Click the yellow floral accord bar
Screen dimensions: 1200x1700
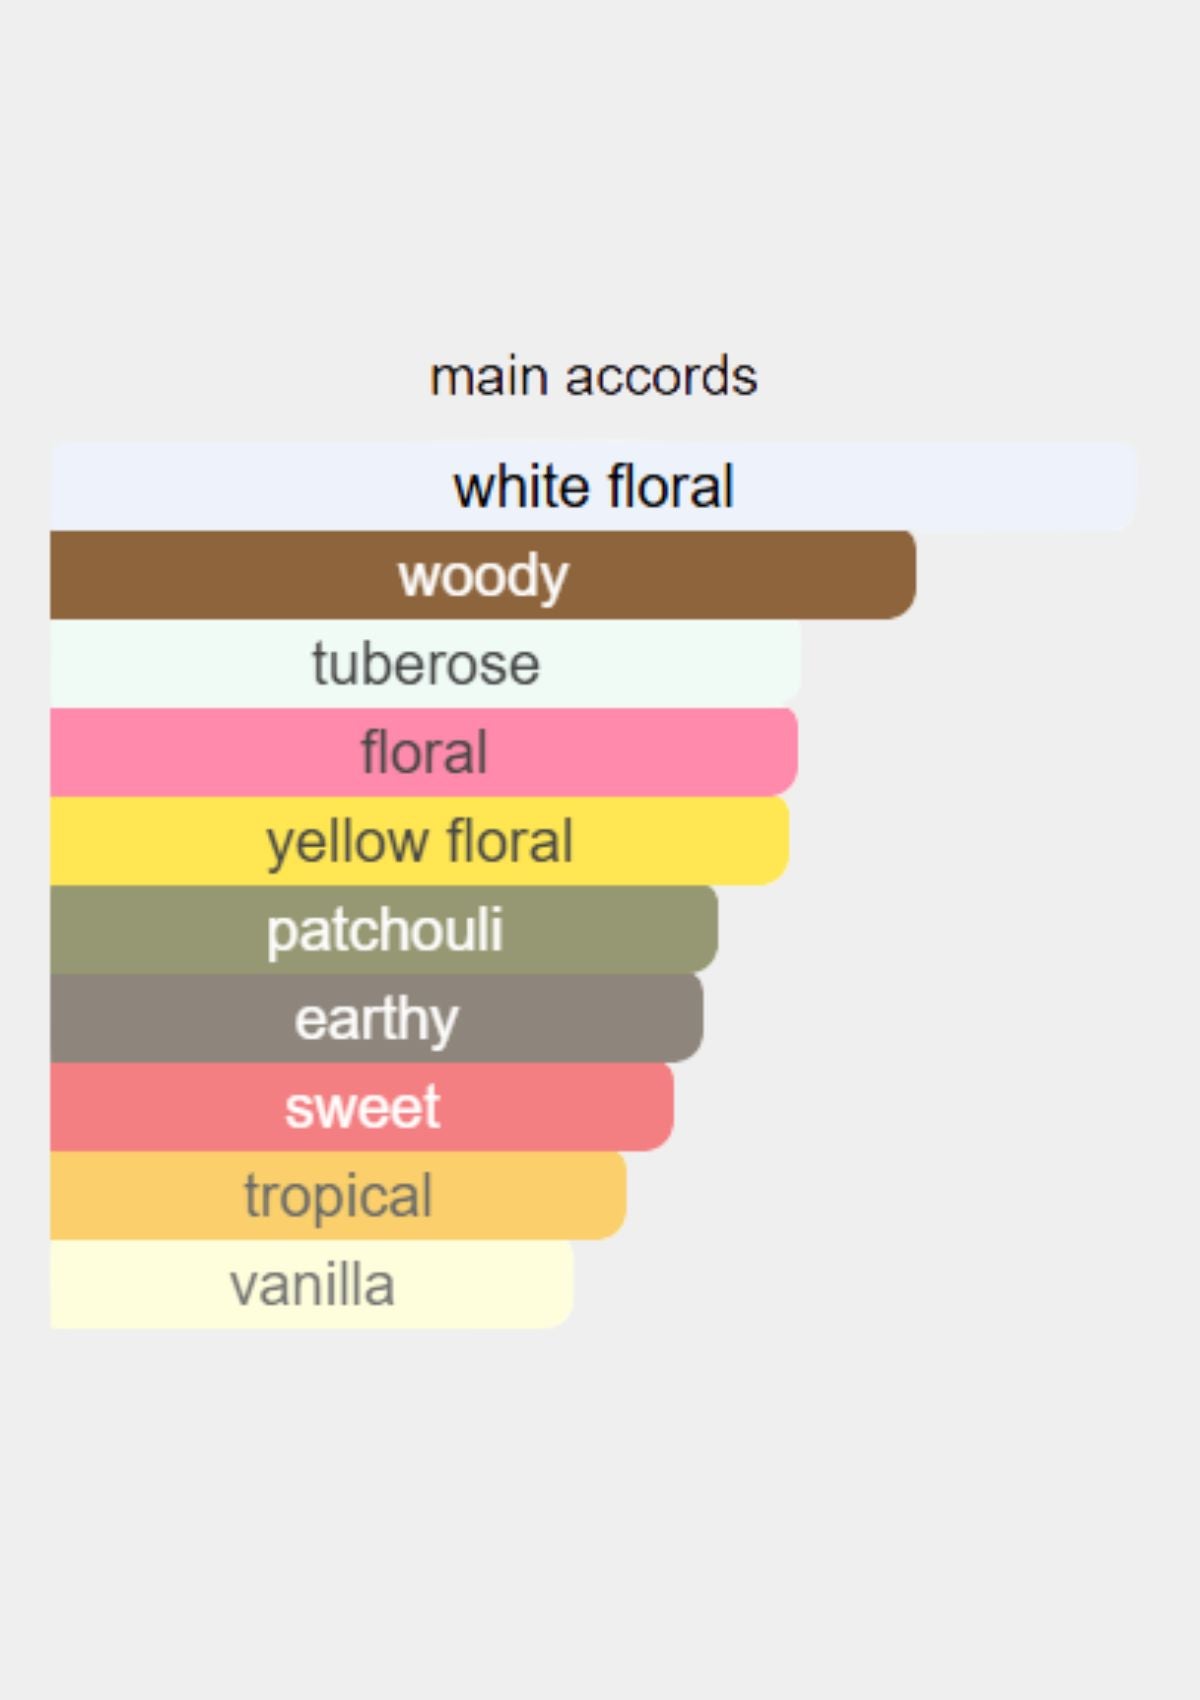(680, 841)
